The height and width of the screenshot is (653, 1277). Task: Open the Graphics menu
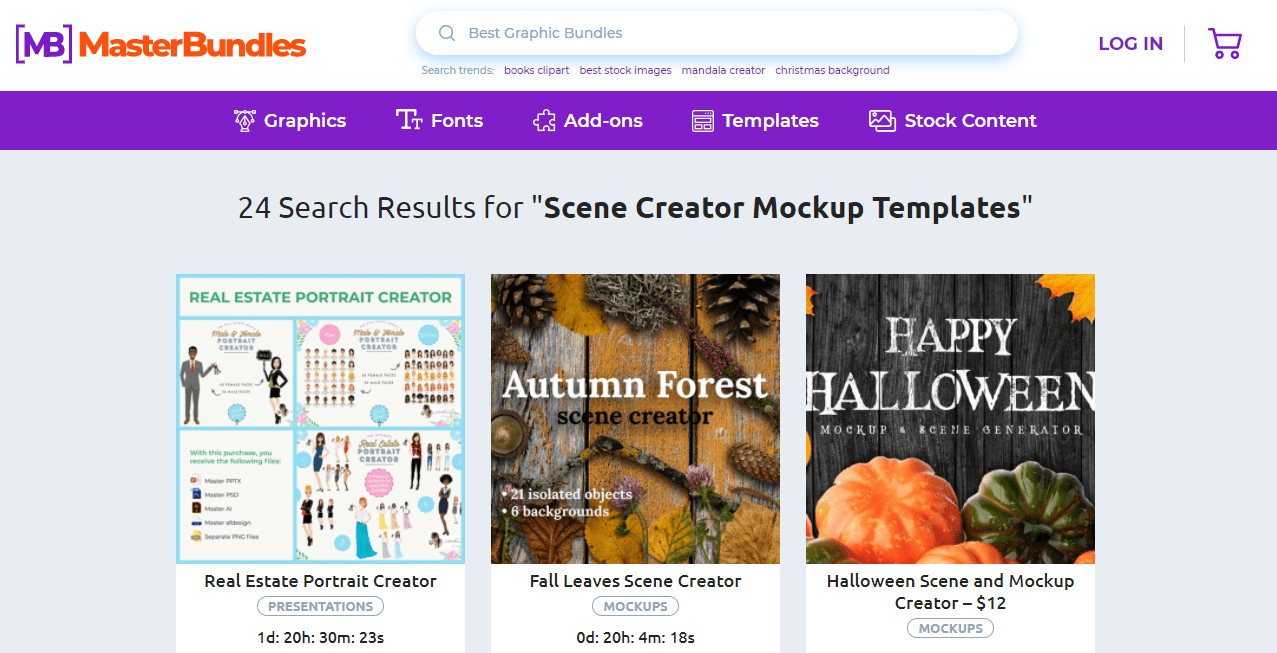290,121
